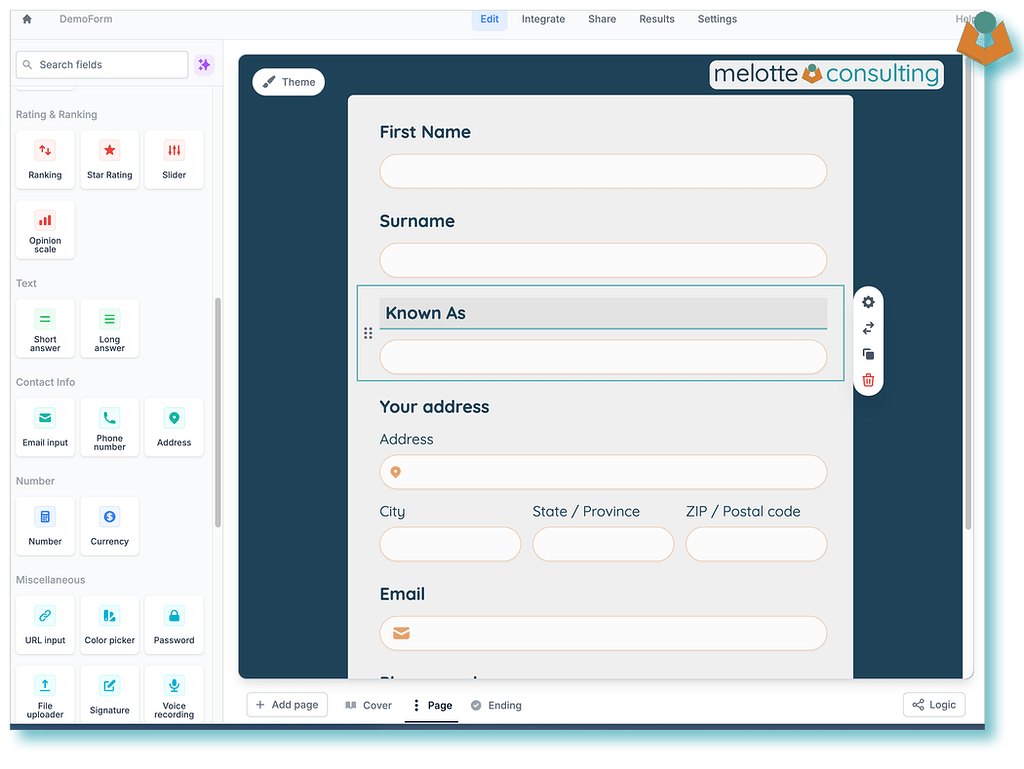Select the Signature field icon
The height and width of the screenshot is (769, 1024).
(x=109, y=693)
